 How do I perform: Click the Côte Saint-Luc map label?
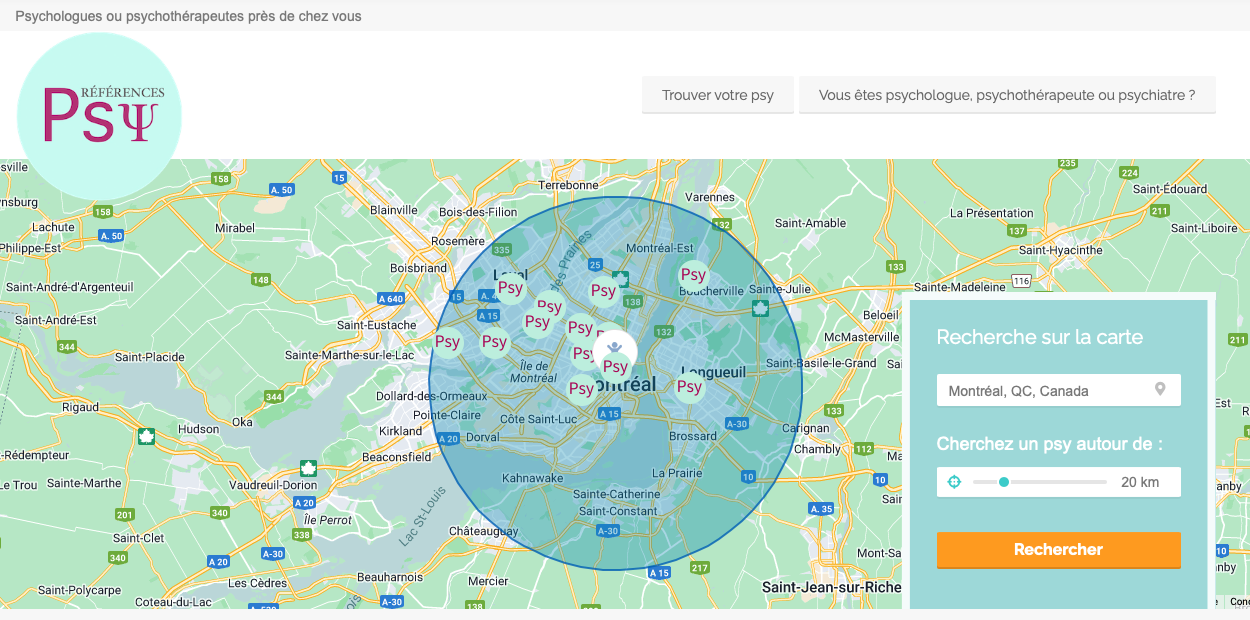(x=539, y=418)
